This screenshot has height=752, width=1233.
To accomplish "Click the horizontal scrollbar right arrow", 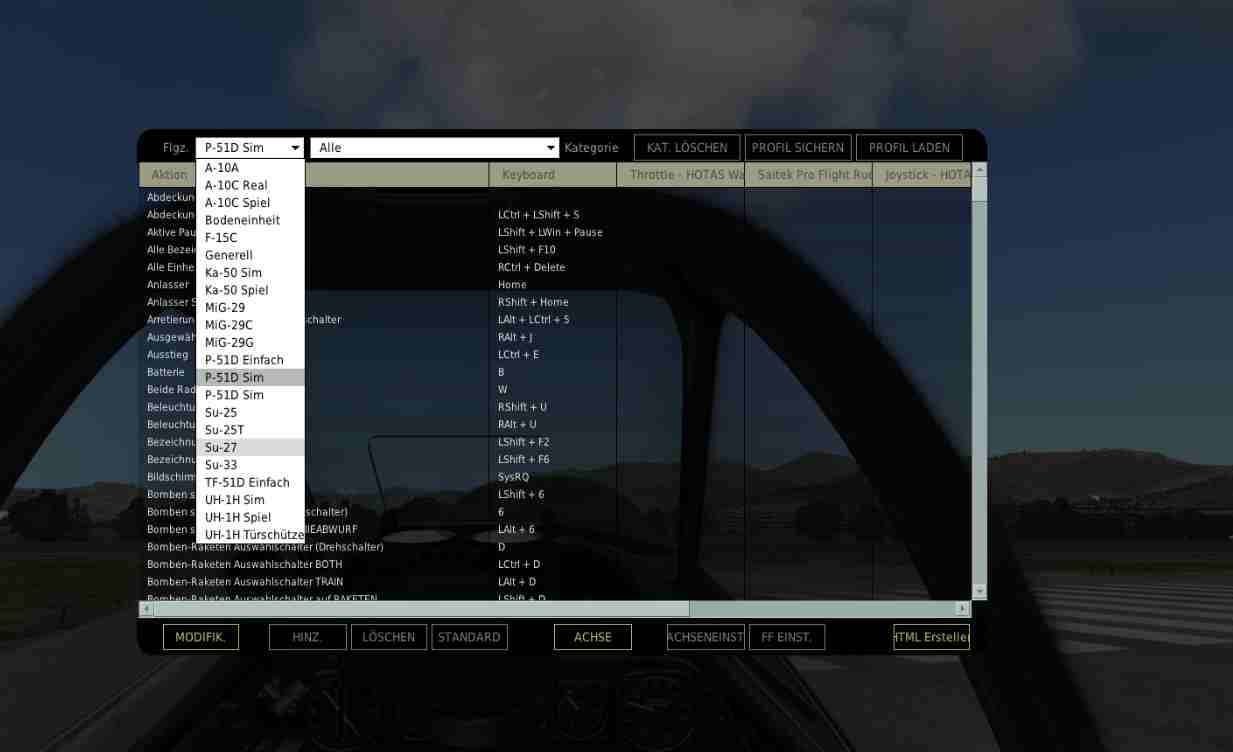I will (x=963, y=608).
